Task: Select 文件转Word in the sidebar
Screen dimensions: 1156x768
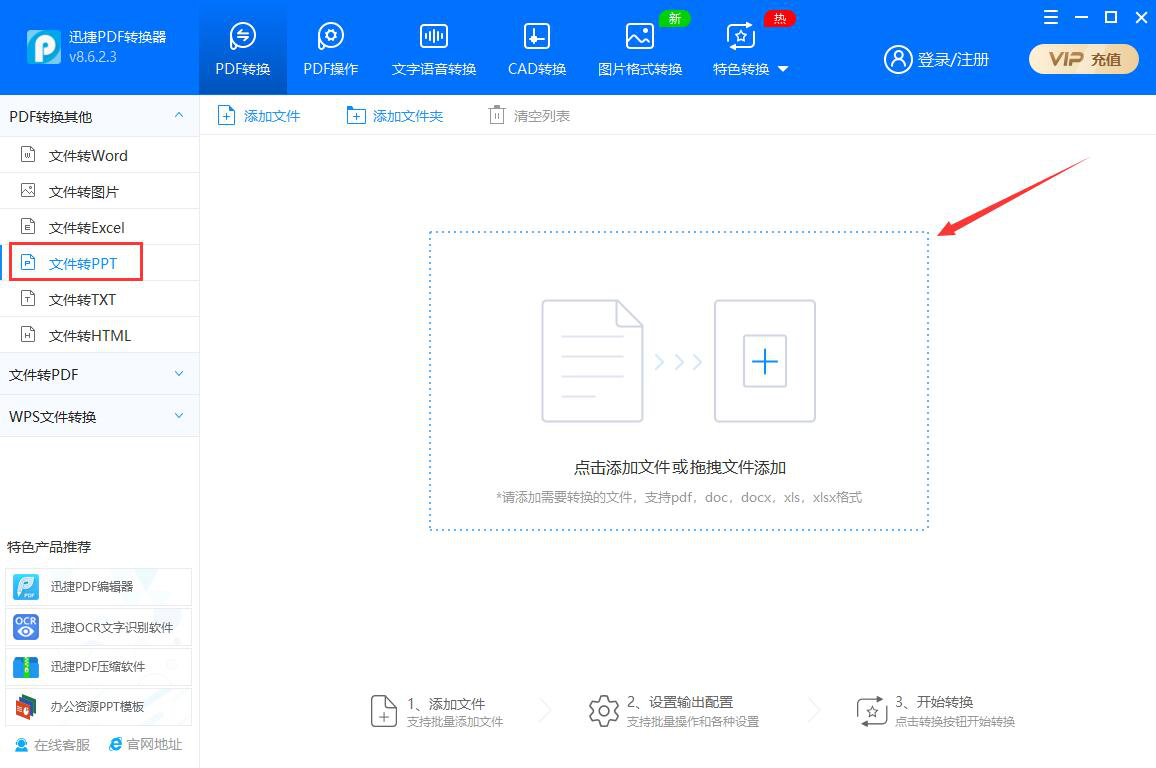Action: [100, 155]
